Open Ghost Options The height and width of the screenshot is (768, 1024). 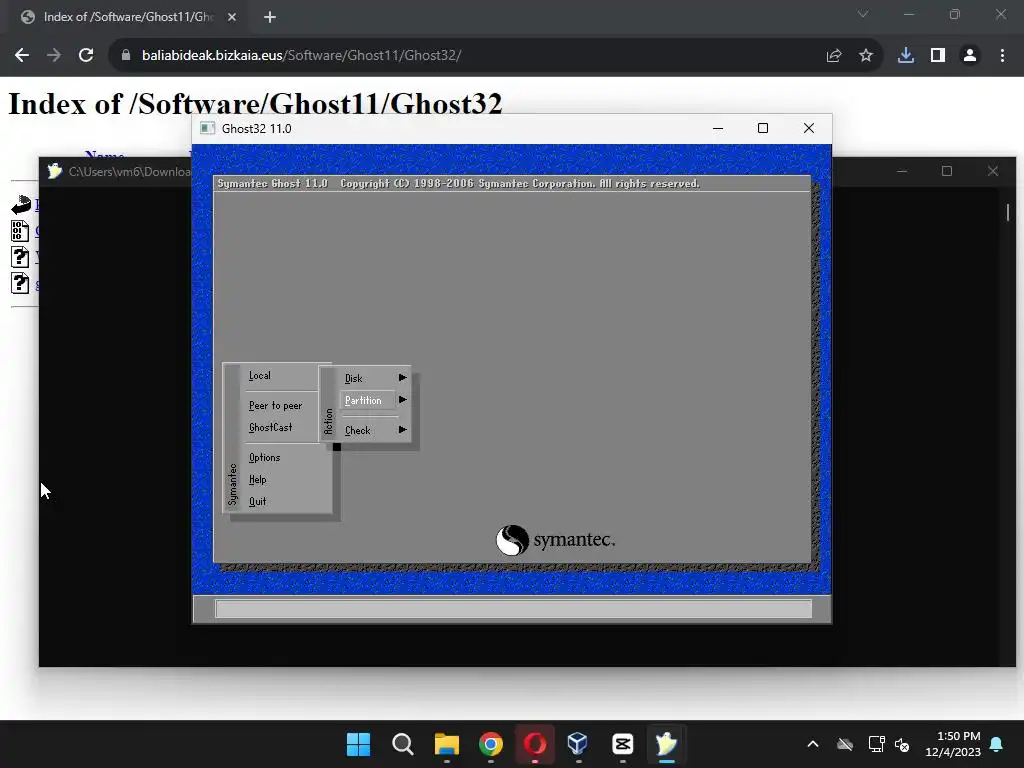(x=264, y=457)
